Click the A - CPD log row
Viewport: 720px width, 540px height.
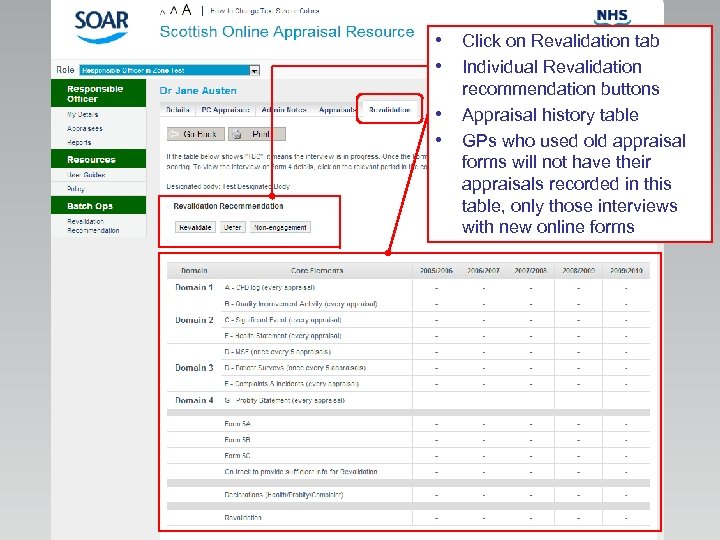pyautogui.click(x=408, y=287)
